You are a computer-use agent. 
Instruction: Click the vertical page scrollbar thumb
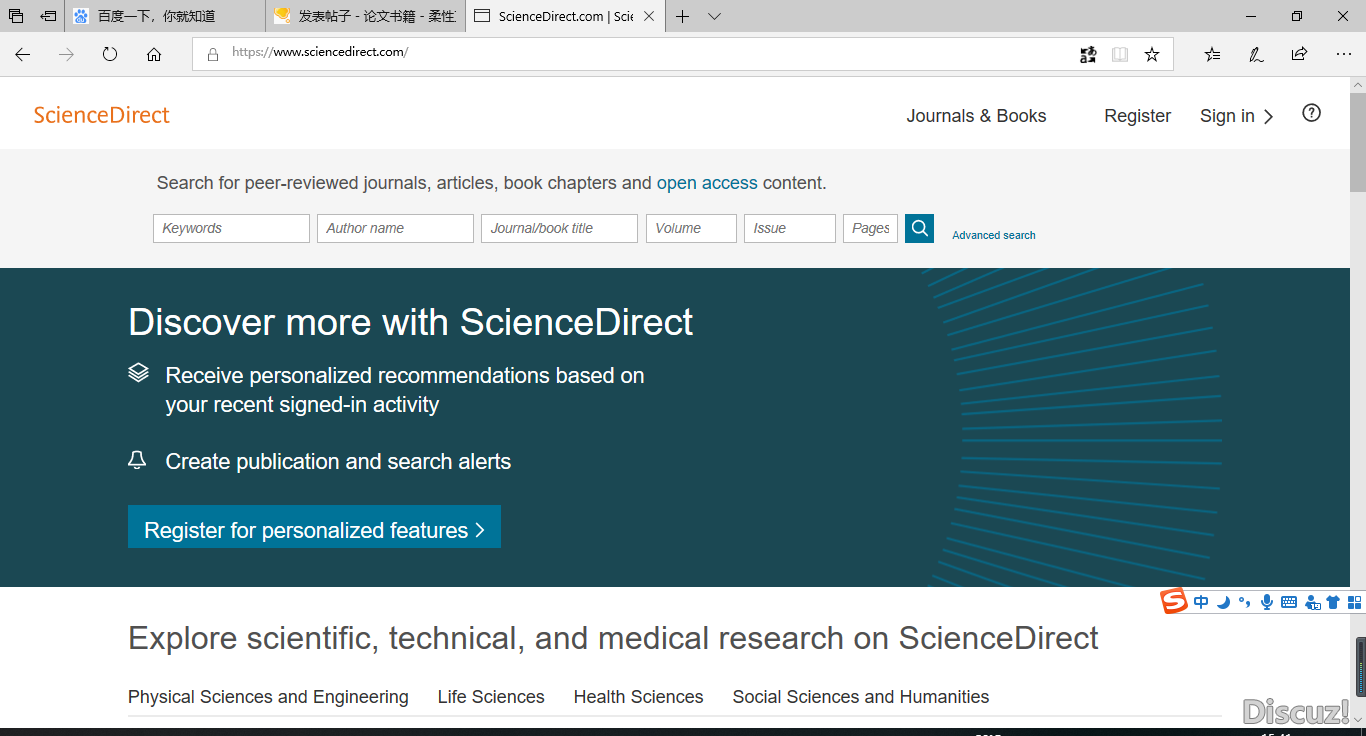[x=1357, y=142]
